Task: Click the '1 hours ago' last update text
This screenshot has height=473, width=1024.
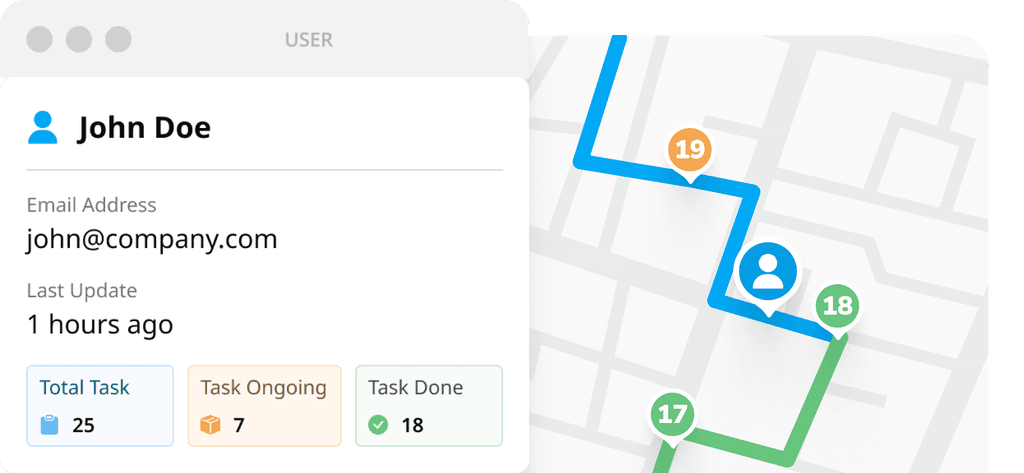Action: 100,324
